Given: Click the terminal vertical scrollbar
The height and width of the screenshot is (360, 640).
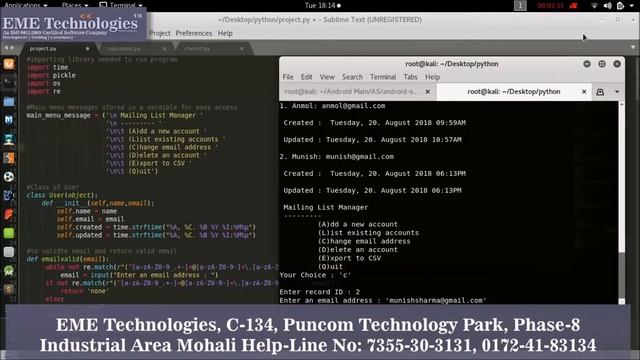Looking at the screenshot, I should pyautogui.click(x=622, y=202).
